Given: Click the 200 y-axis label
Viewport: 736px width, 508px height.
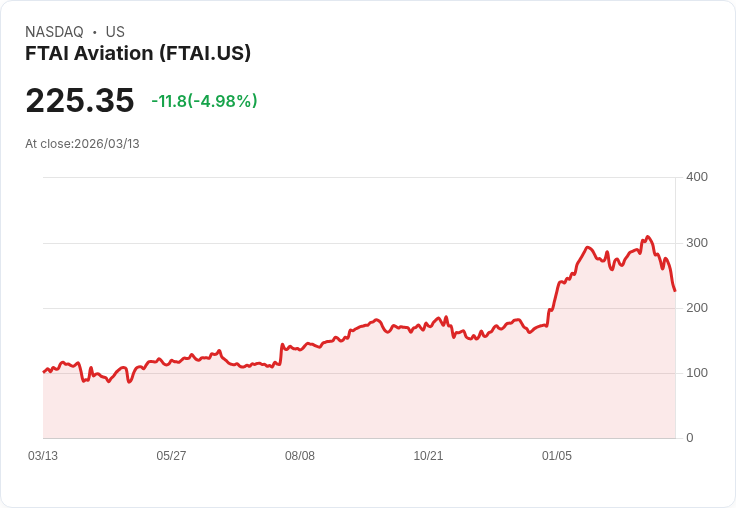Looking at the screenshot, I should point(696,308).
